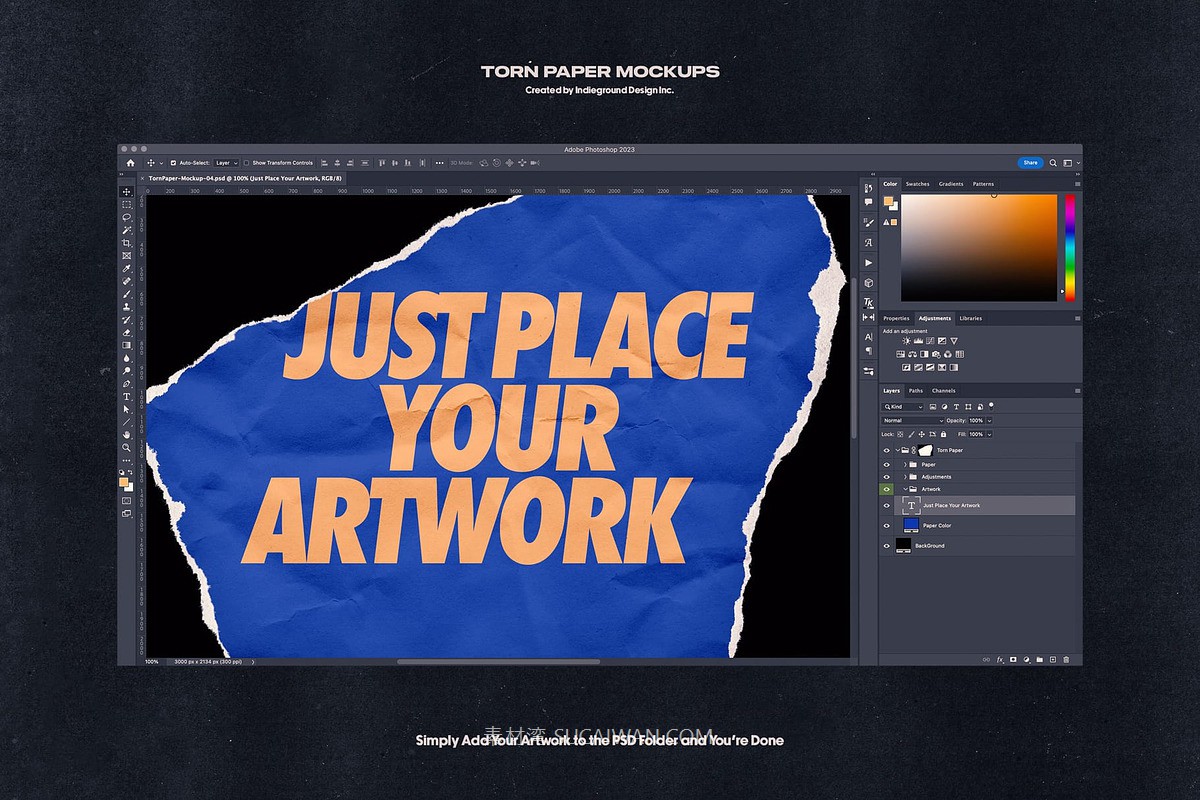
Task: Enable Show Transform Controls checkbox
Action: (x=247, y=162)
